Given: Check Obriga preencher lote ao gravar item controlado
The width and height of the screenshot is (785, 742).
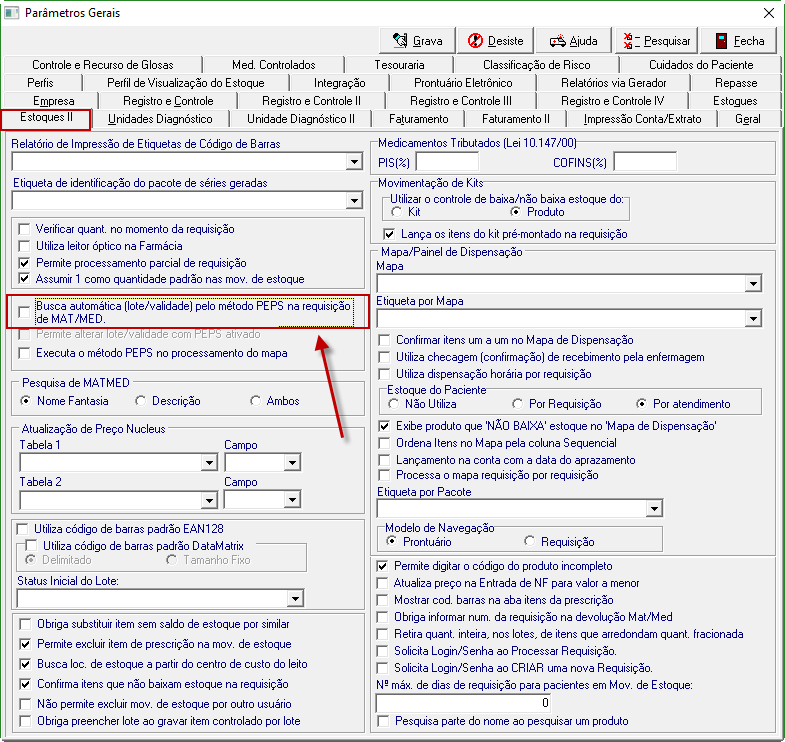Looking at the screenshot, I should pyautogui.click(x=25, y=721).
